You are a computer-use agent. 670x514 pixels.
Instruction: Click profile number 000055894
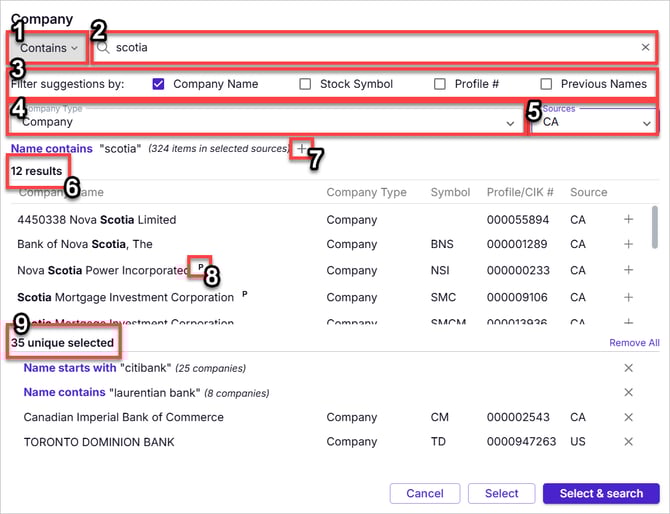tap(517, 220)
